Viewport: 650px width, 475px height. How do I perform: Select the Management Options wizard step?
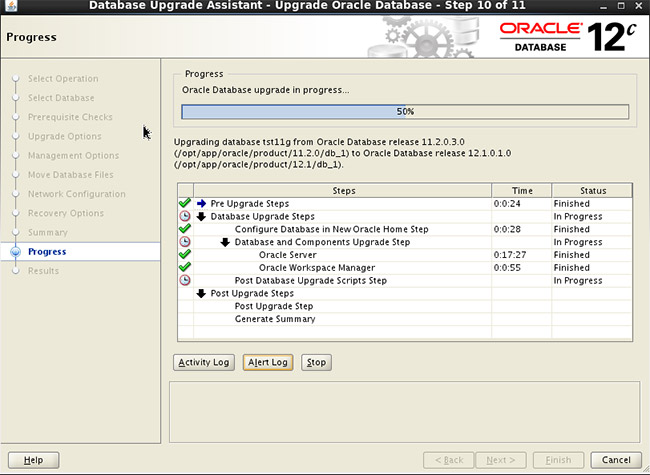[x=73, y=155]
